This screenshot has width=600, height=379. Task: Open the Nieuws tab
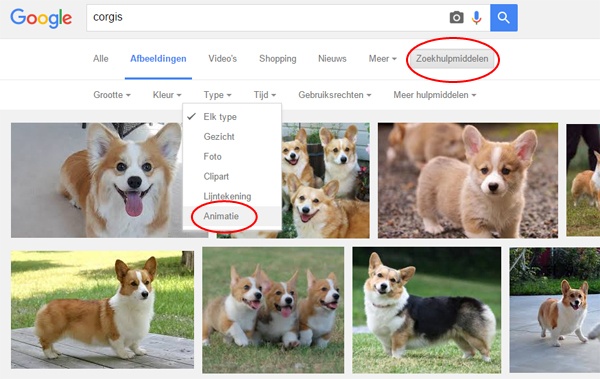(332, 59)
